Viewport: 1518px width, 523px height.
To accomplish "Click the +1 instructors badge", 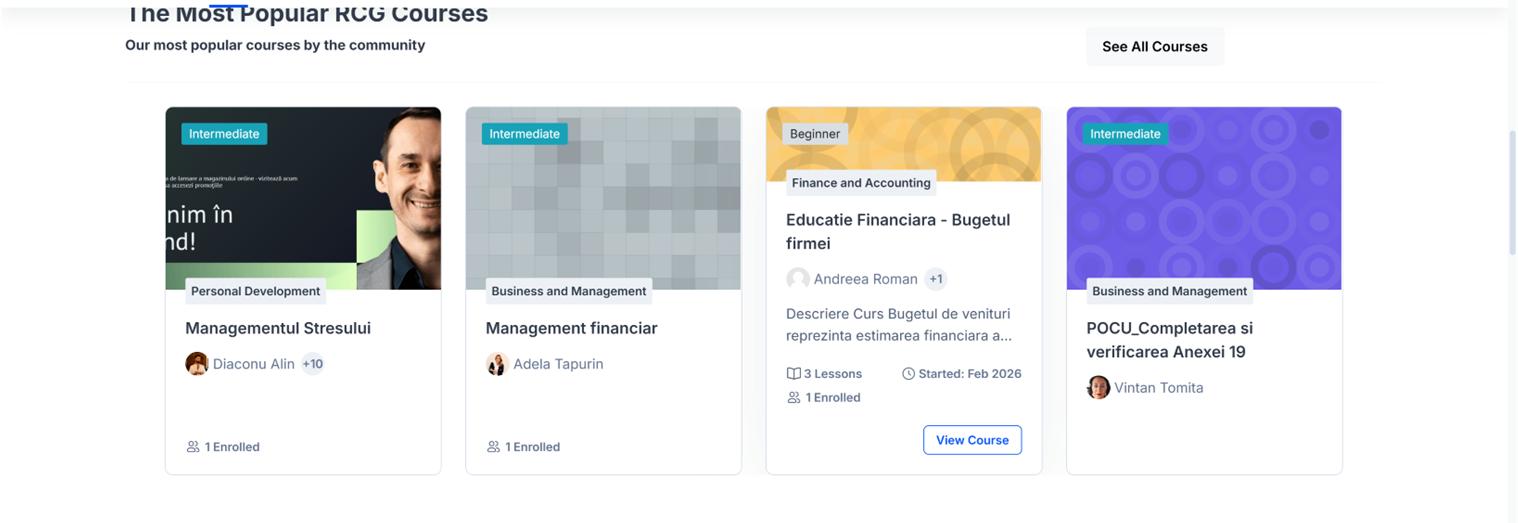I will click(935, 279).
